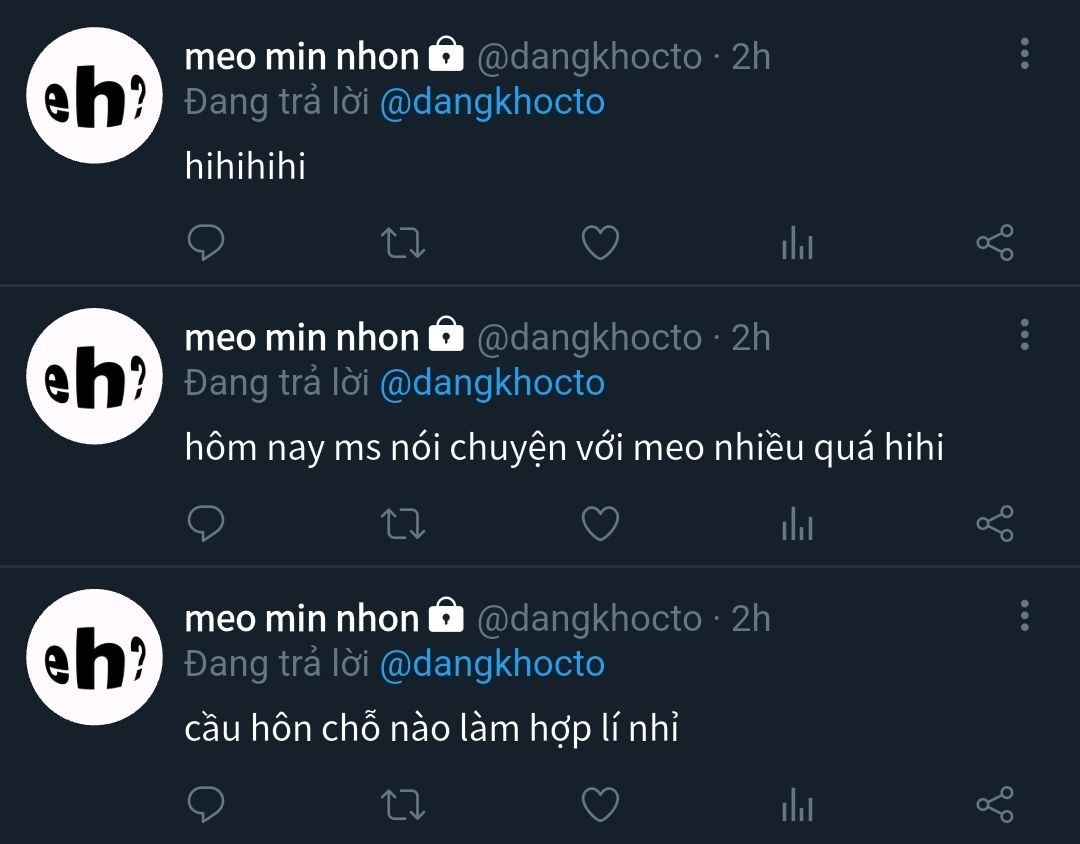Open more options for "cầu hôn" tweet

pyautogui.click(x=1024, y=616)
